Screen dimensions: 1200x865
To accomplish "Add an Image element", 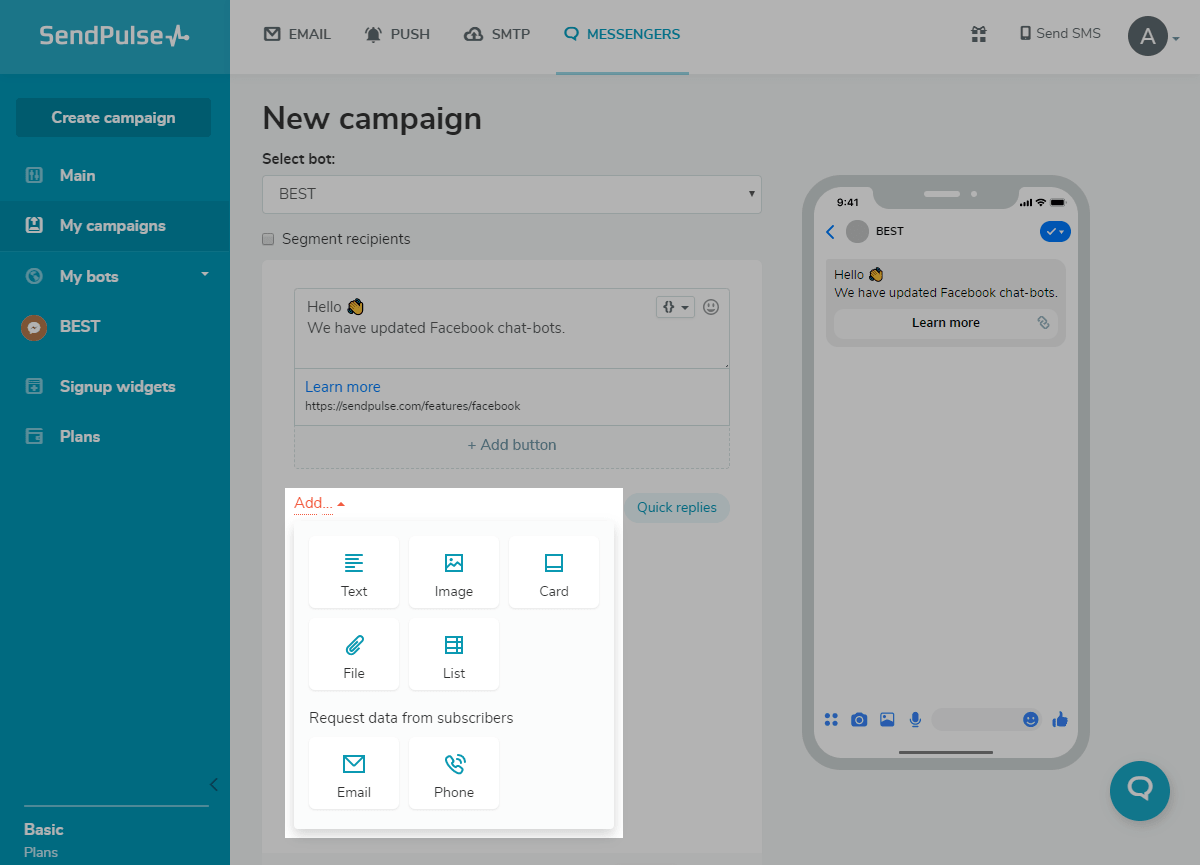I will [x=454, y=572].
